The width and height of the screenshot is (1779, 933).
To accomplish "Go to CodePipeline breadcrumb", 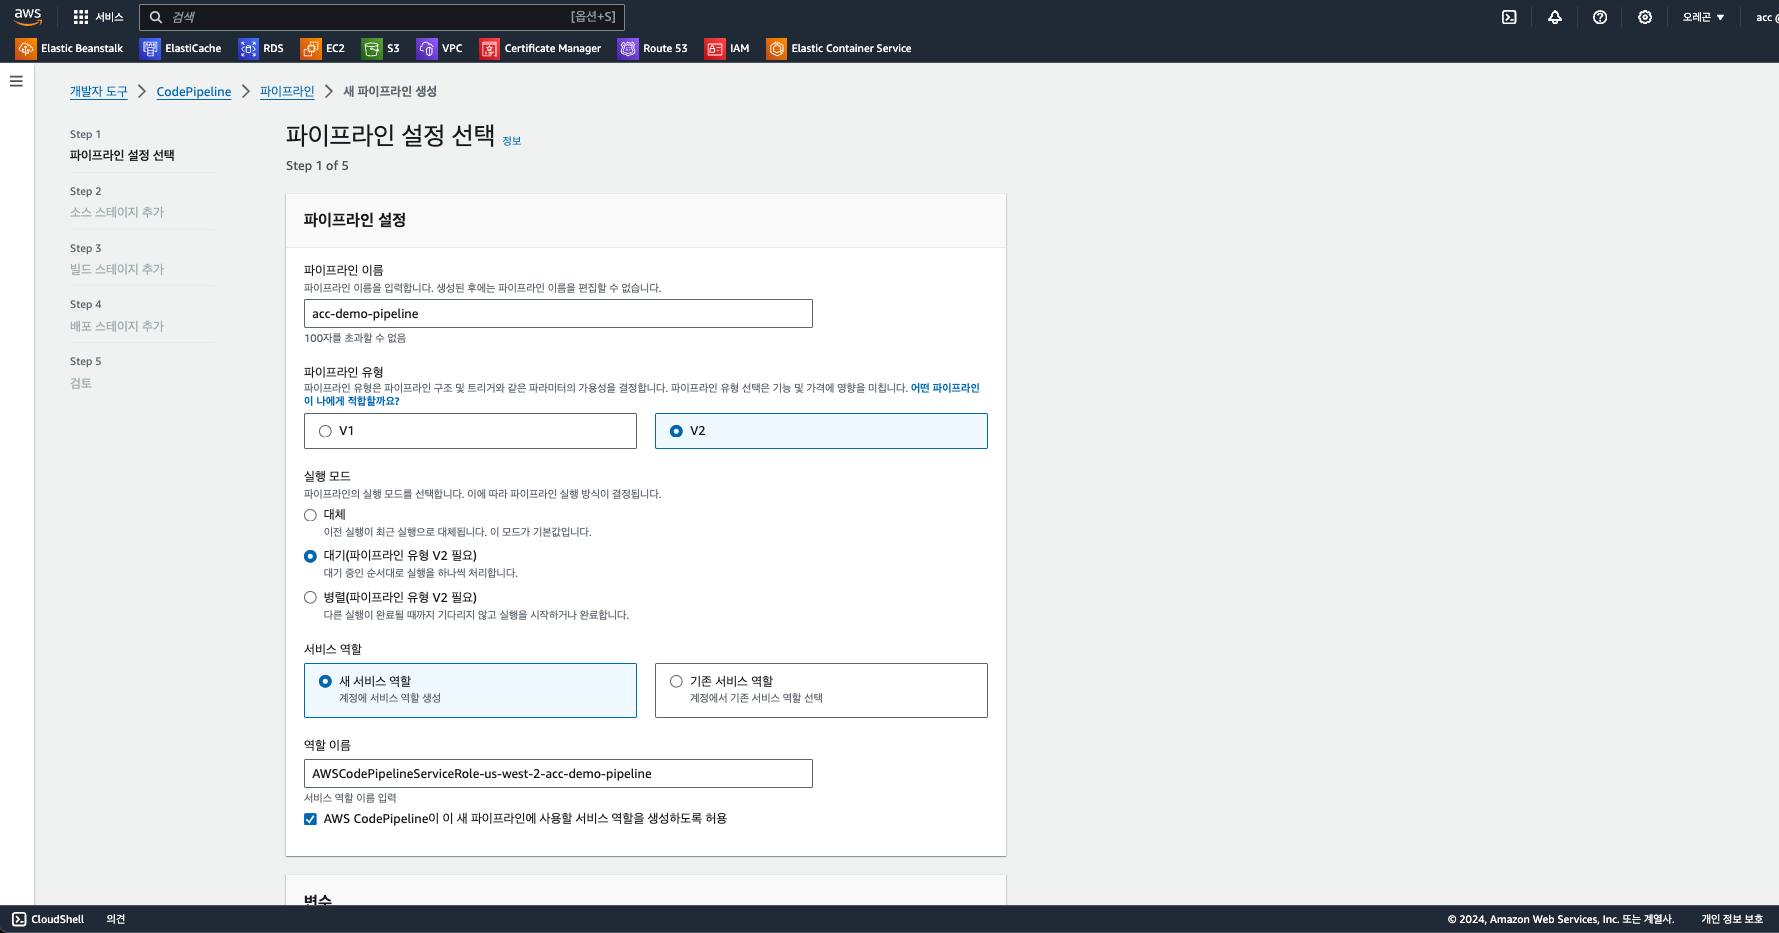I will coord(194,91).
